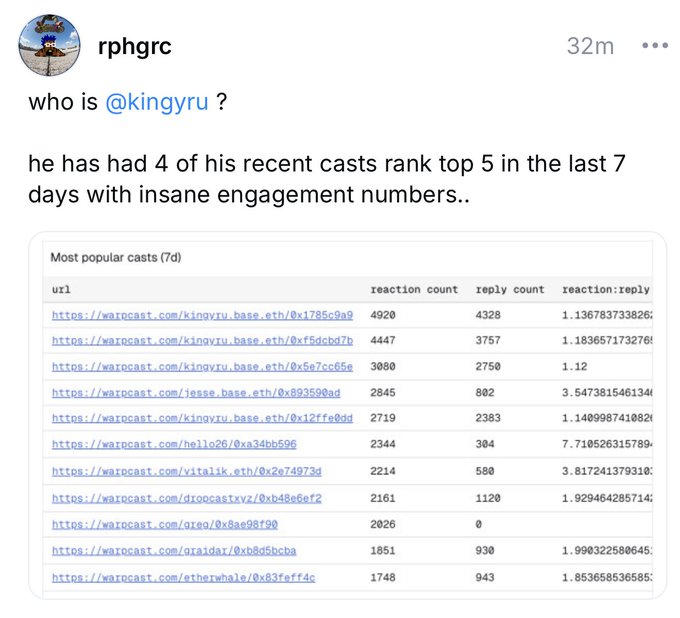
Task: Open the kingyru 0x12ffe0dd cast link
Action: [202, 418]
